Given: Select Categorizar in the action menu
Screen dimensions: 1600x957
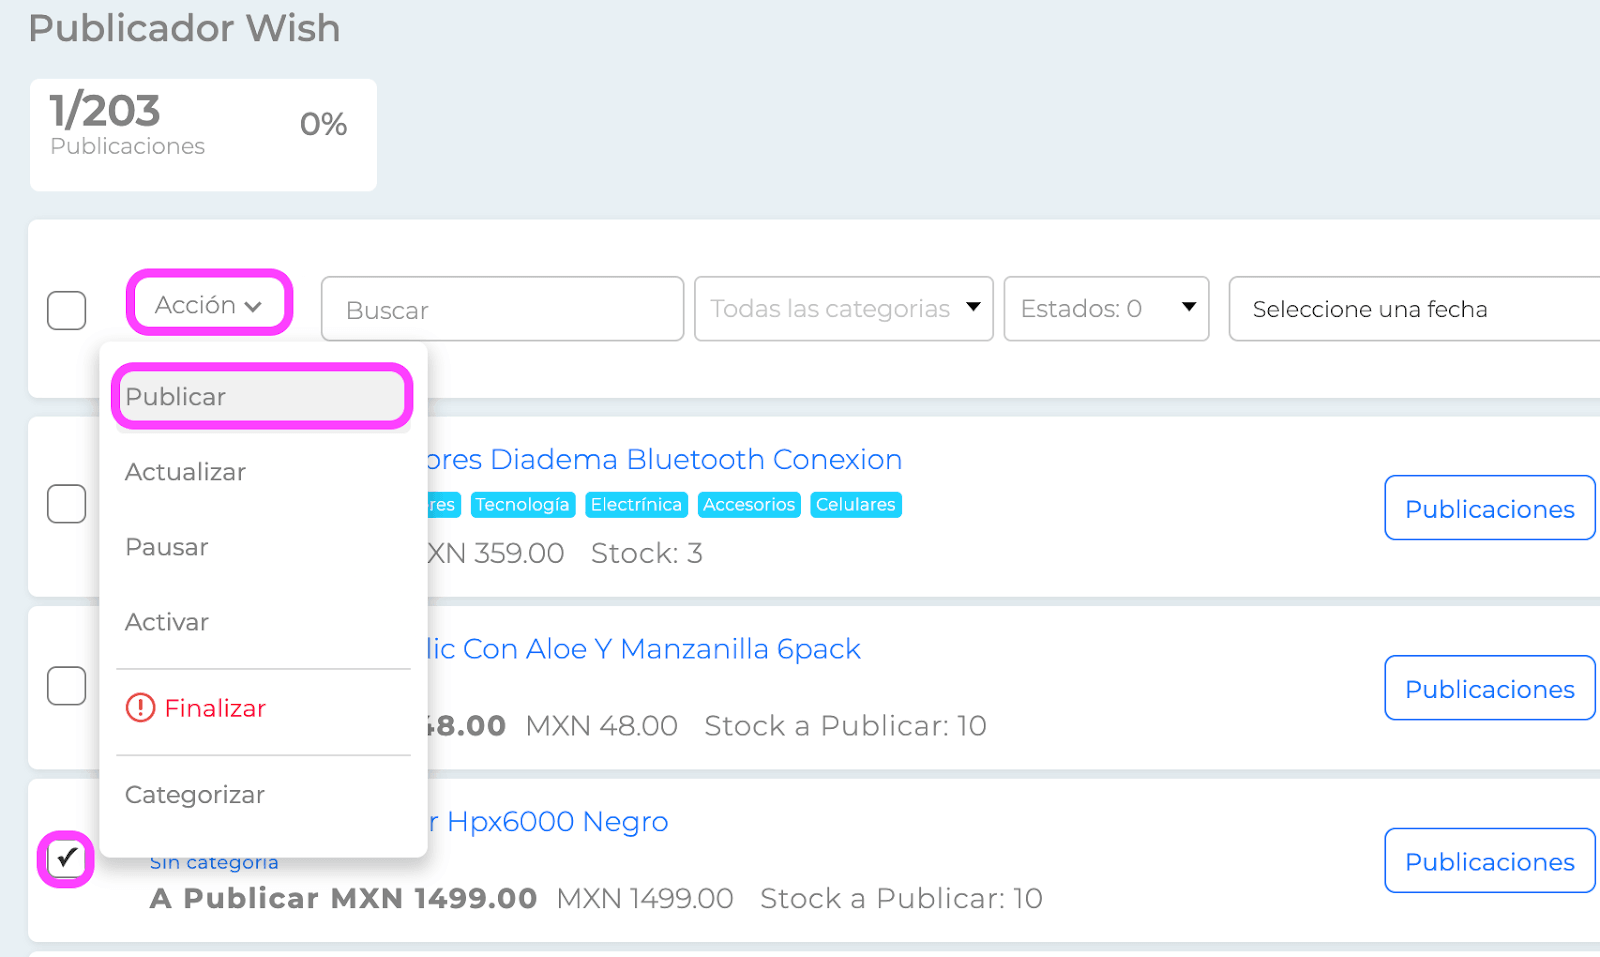Looking at the screenshot, I should (x=263, y=795).
